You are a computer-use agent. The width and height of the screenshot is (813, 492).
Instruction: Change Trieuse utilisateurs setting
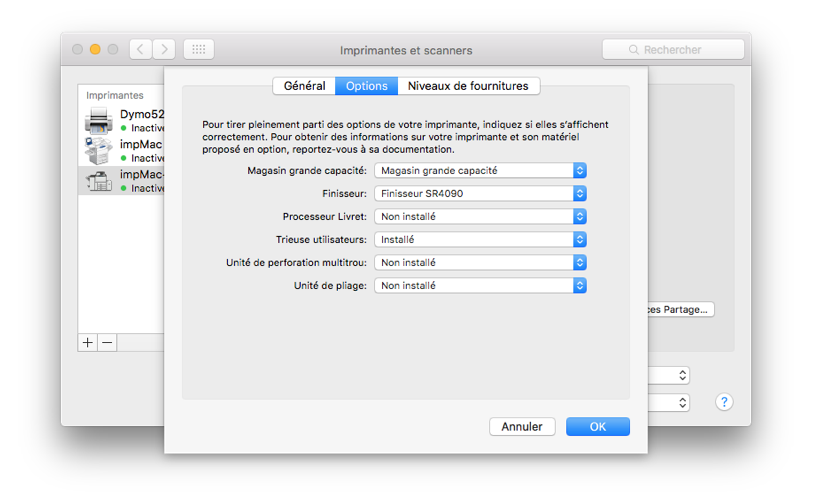click(x=479, y=240)
